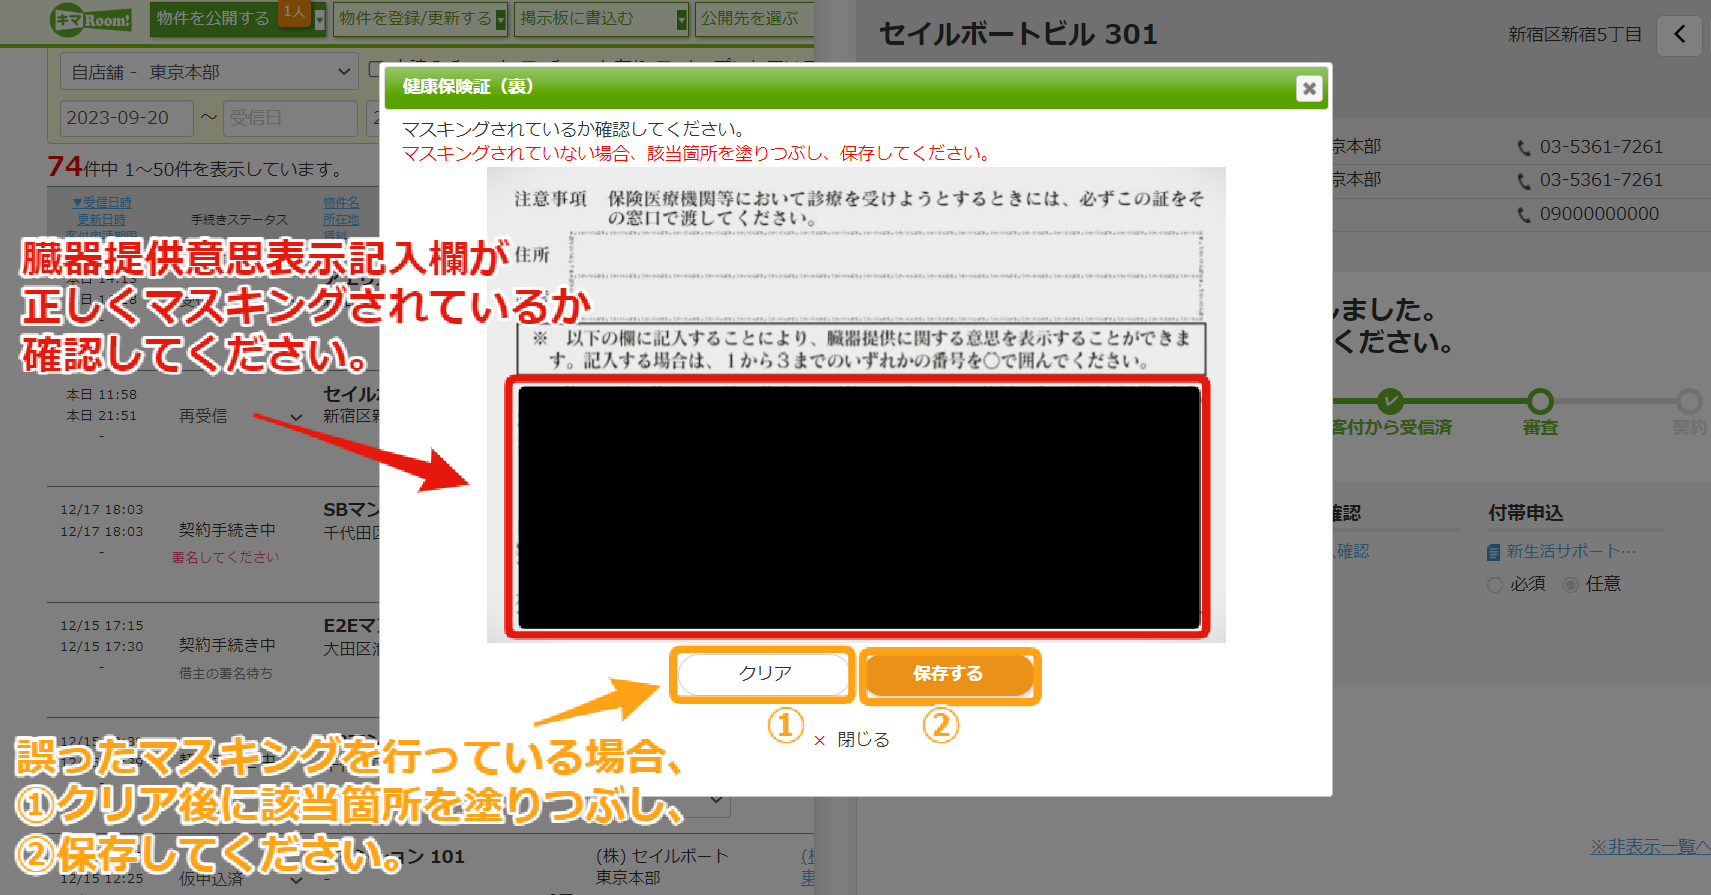Expand the 物件を公開する dropdown arrow
Viewport: 1711px width, 895px height.
coord(320,19)
